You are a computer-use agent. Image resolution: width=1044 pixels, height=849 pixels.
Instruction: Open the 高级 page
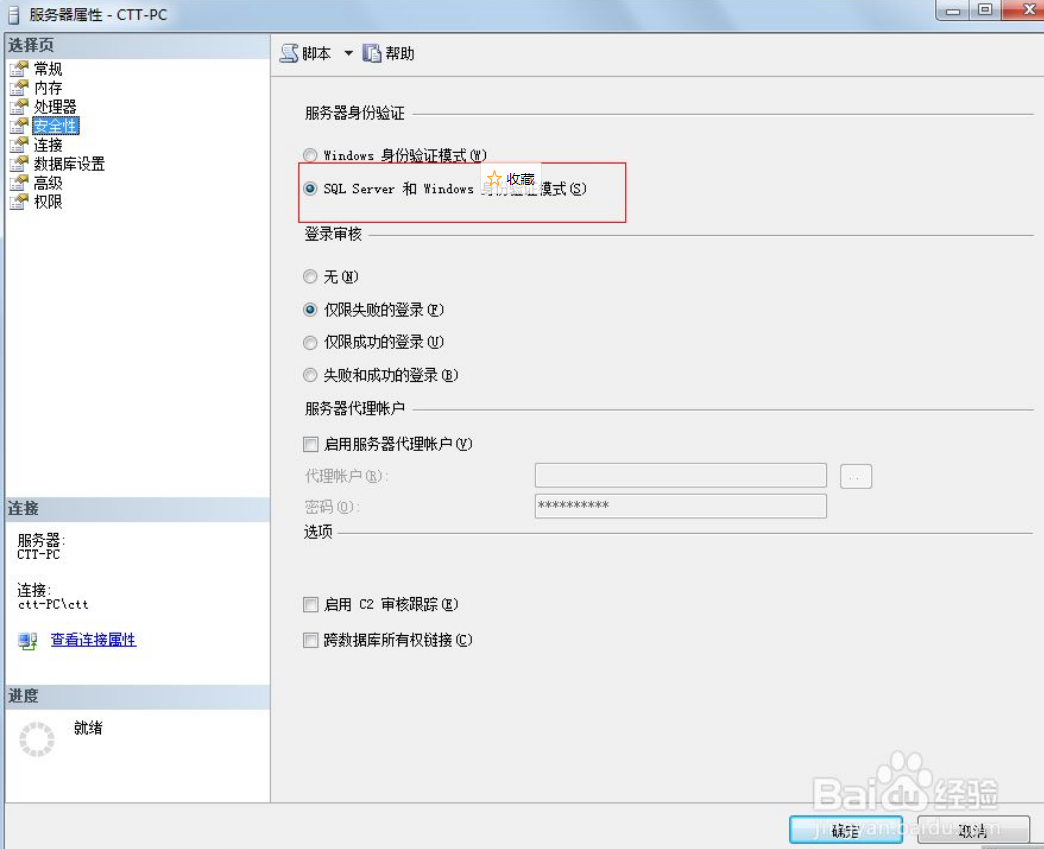point(48,182)
